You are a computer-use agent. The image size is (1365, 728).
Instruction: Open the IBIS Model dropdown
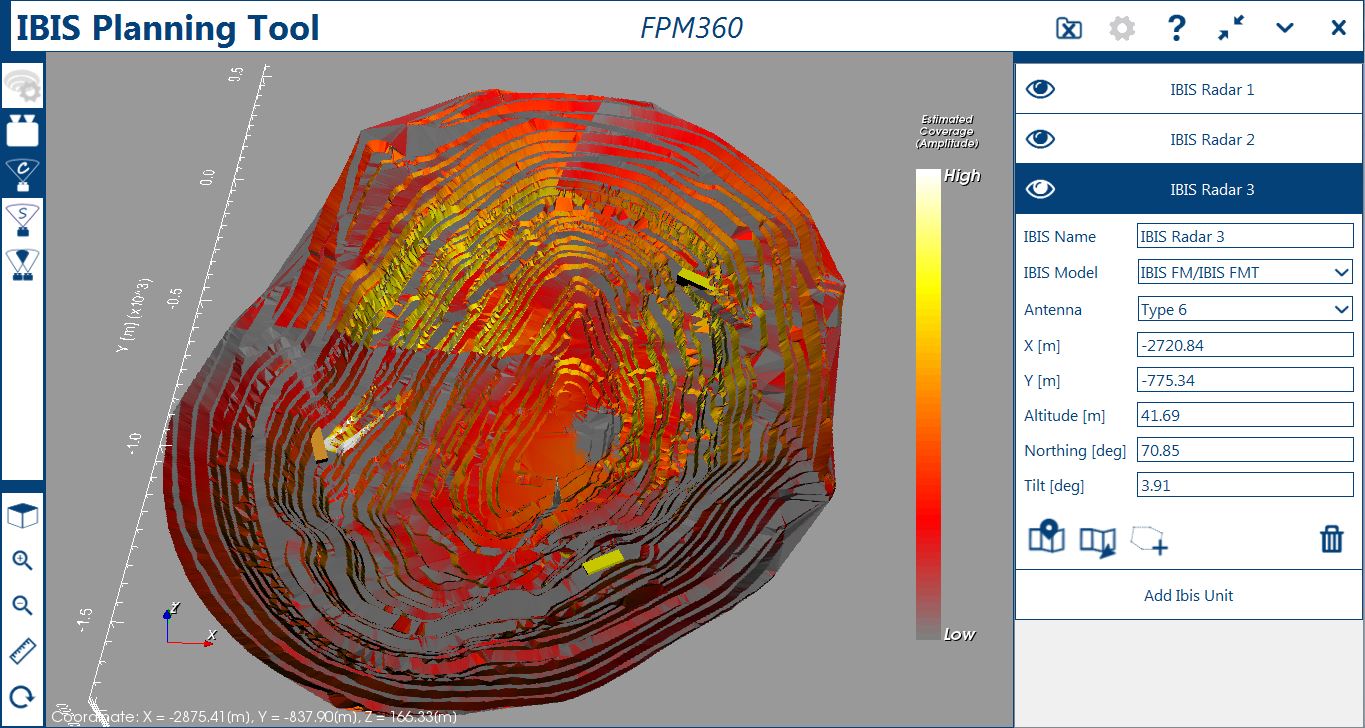pos(1246,272)
